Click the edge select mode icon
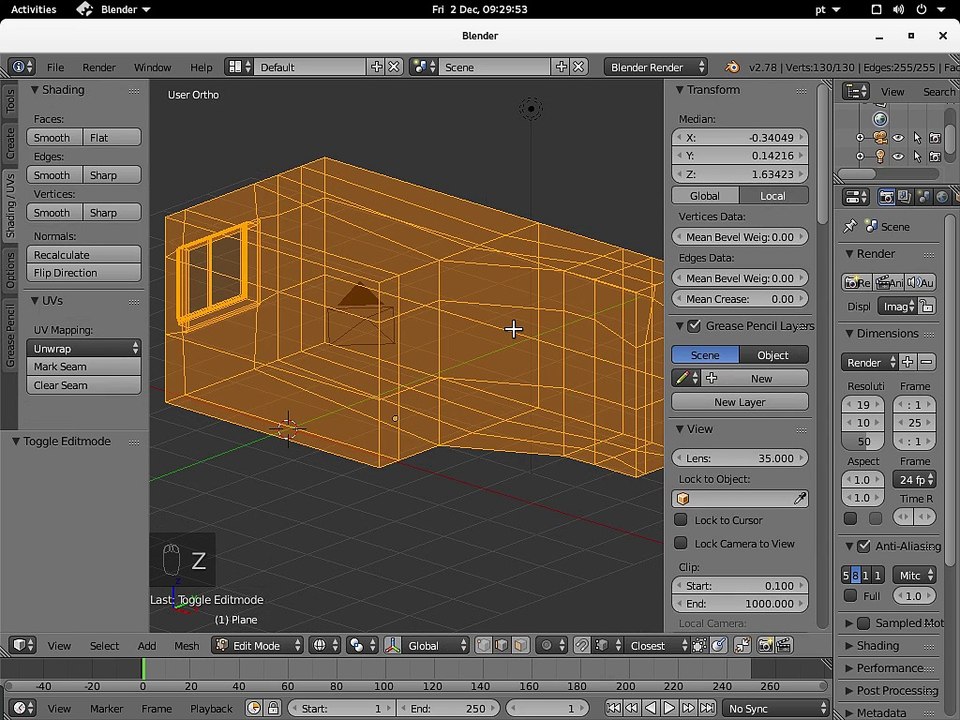Screen dimensions: 960x720 501,645
